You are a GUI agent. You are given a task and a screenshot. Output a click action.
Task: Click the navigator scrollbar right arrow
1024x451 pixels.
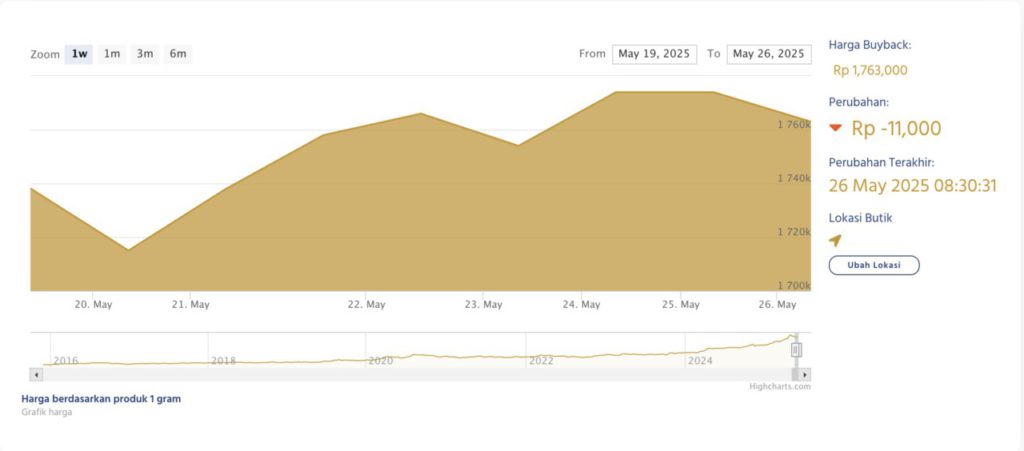pos(806,374)
